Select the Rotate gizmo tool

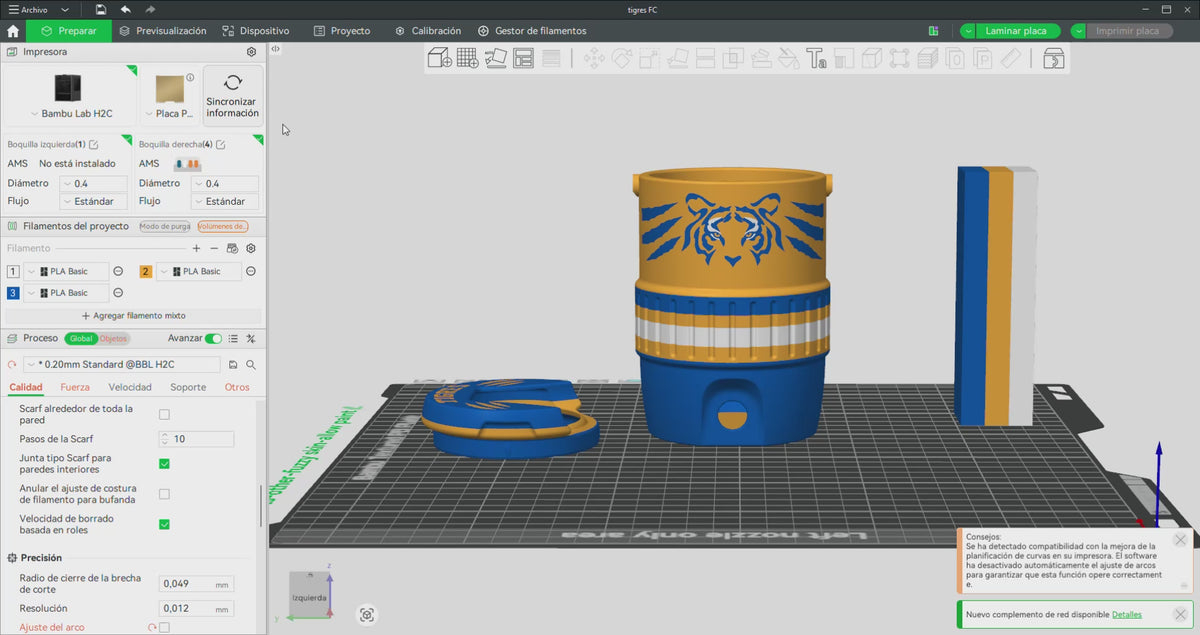(622, 58)
